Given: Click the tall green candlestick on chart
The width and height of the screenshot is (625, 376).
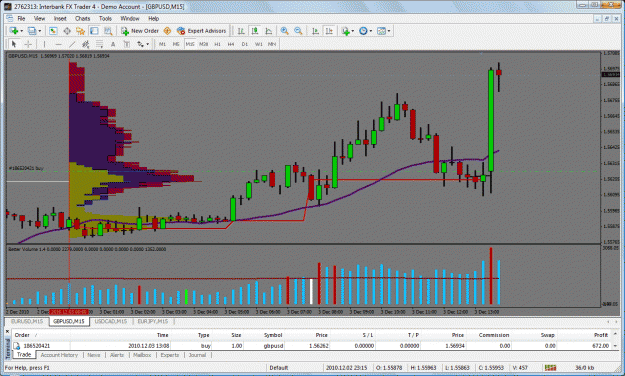Looking at the screenshot, I should (x=491, y=120).
